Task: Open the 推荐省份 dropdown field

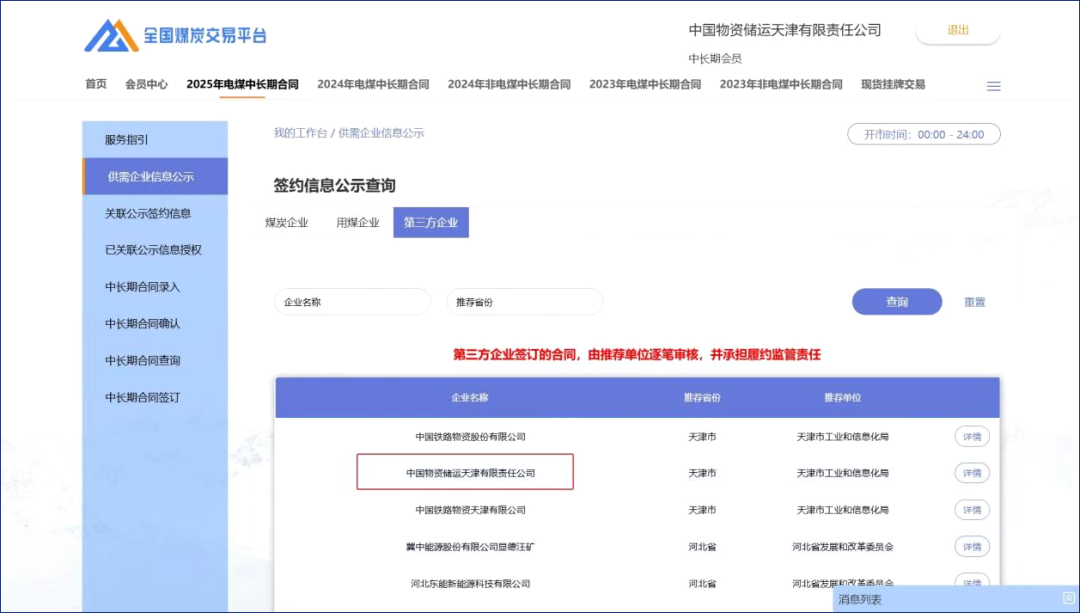Action: tap(524, 302)
